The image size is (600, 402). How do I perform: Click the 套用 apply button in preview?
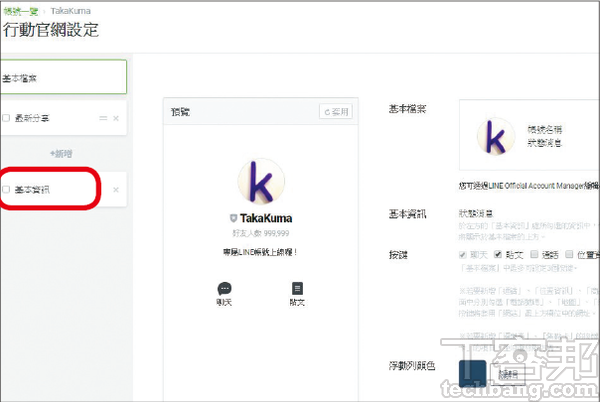[x=336, y=112]
